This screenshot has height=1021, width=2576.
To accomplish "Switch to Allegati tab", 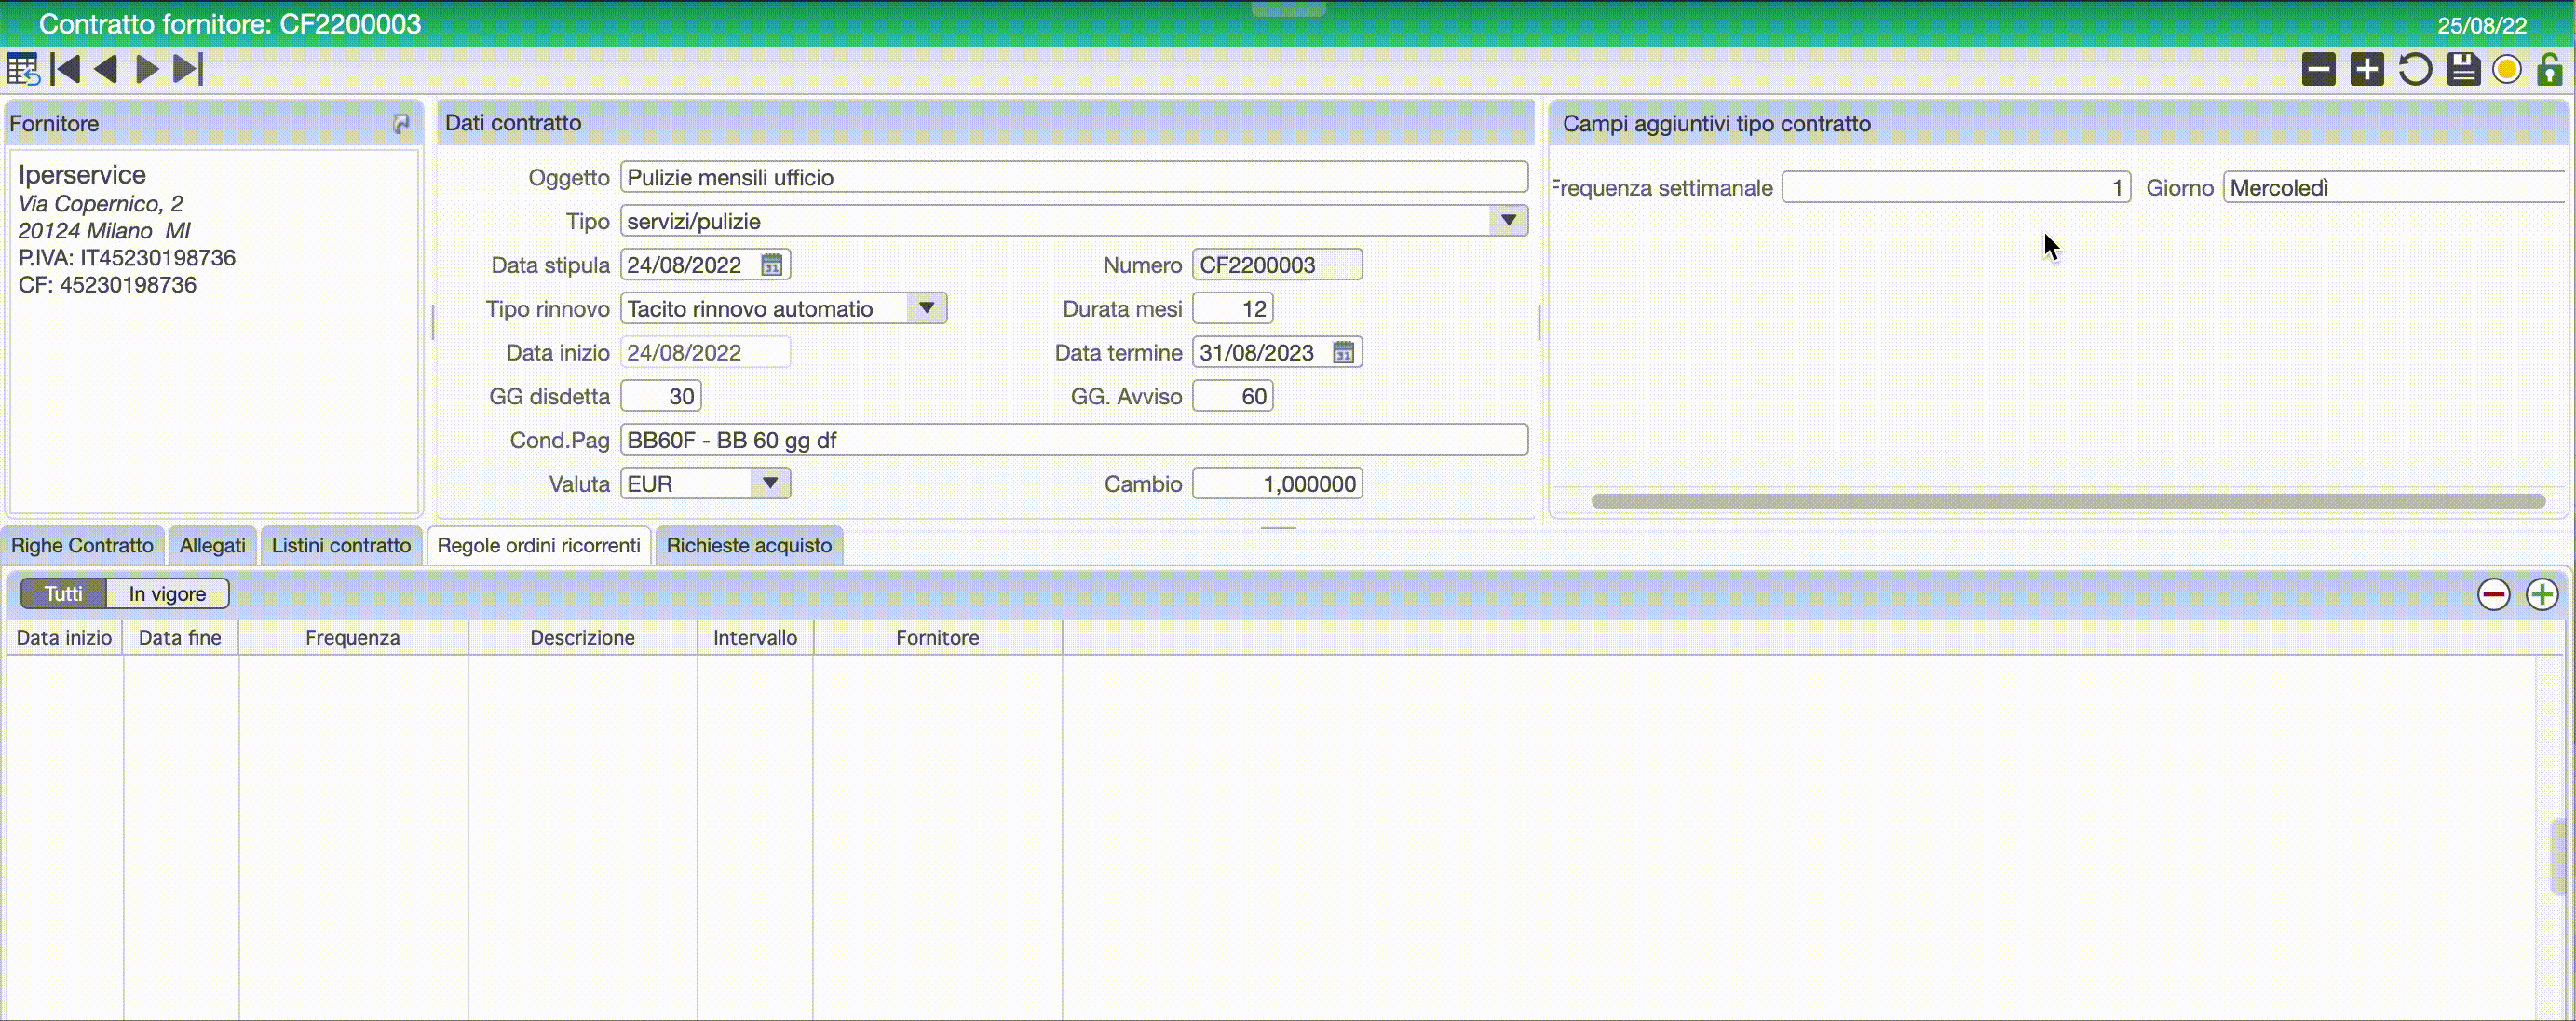I will 212,546.
